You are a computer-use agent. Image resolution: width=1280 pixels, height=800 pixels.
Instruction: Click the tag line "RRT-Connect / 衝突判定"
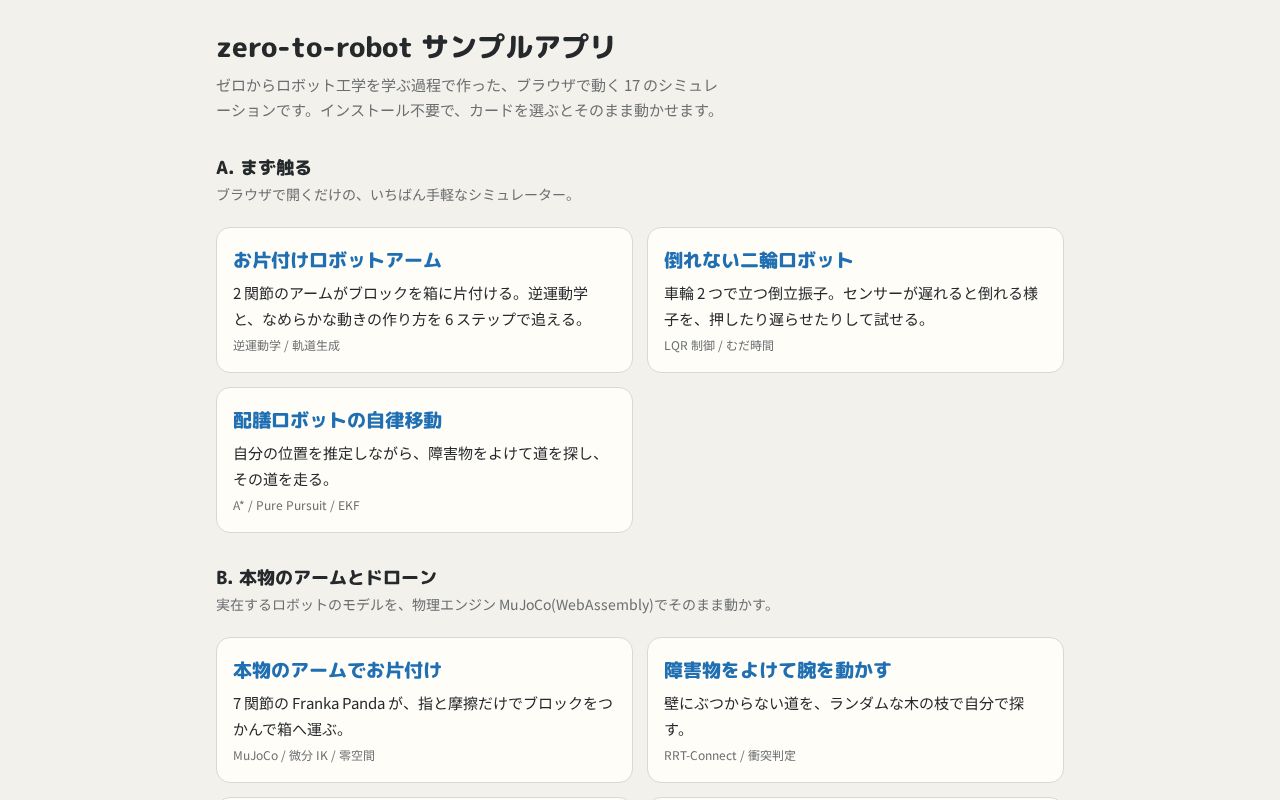pos(730,756)
